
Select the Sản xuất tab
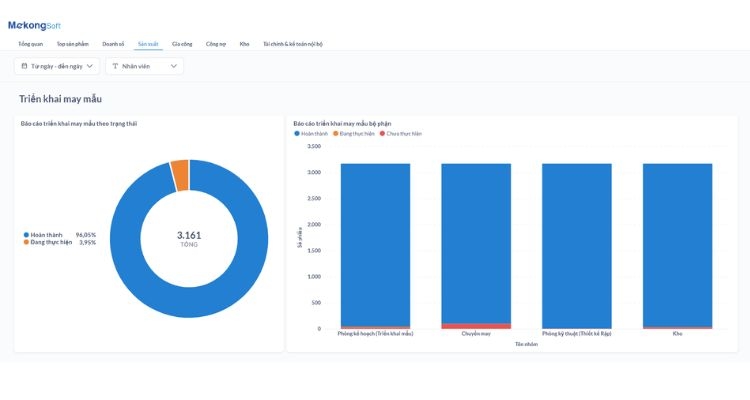click(x=148, y=44)
